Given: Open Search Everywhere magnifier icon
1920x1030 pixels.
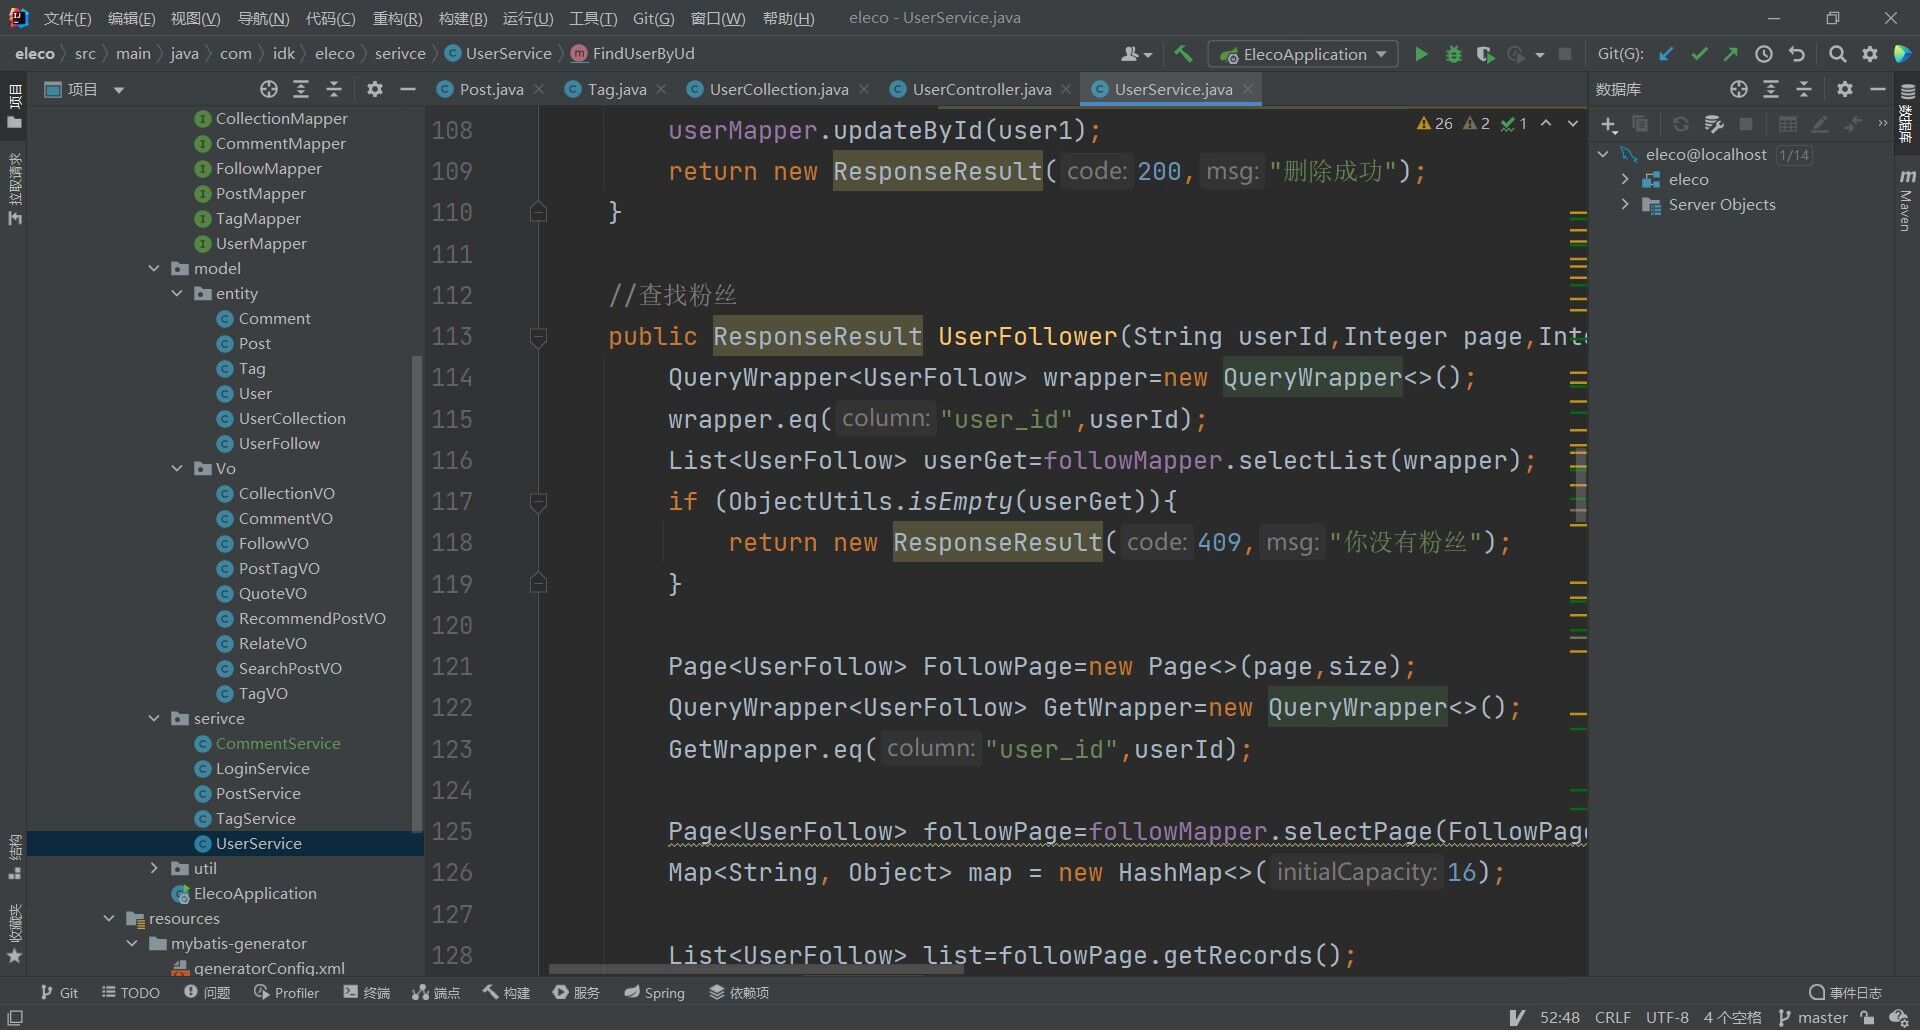Looking at the screenshot, I should tap(1837, 54).
